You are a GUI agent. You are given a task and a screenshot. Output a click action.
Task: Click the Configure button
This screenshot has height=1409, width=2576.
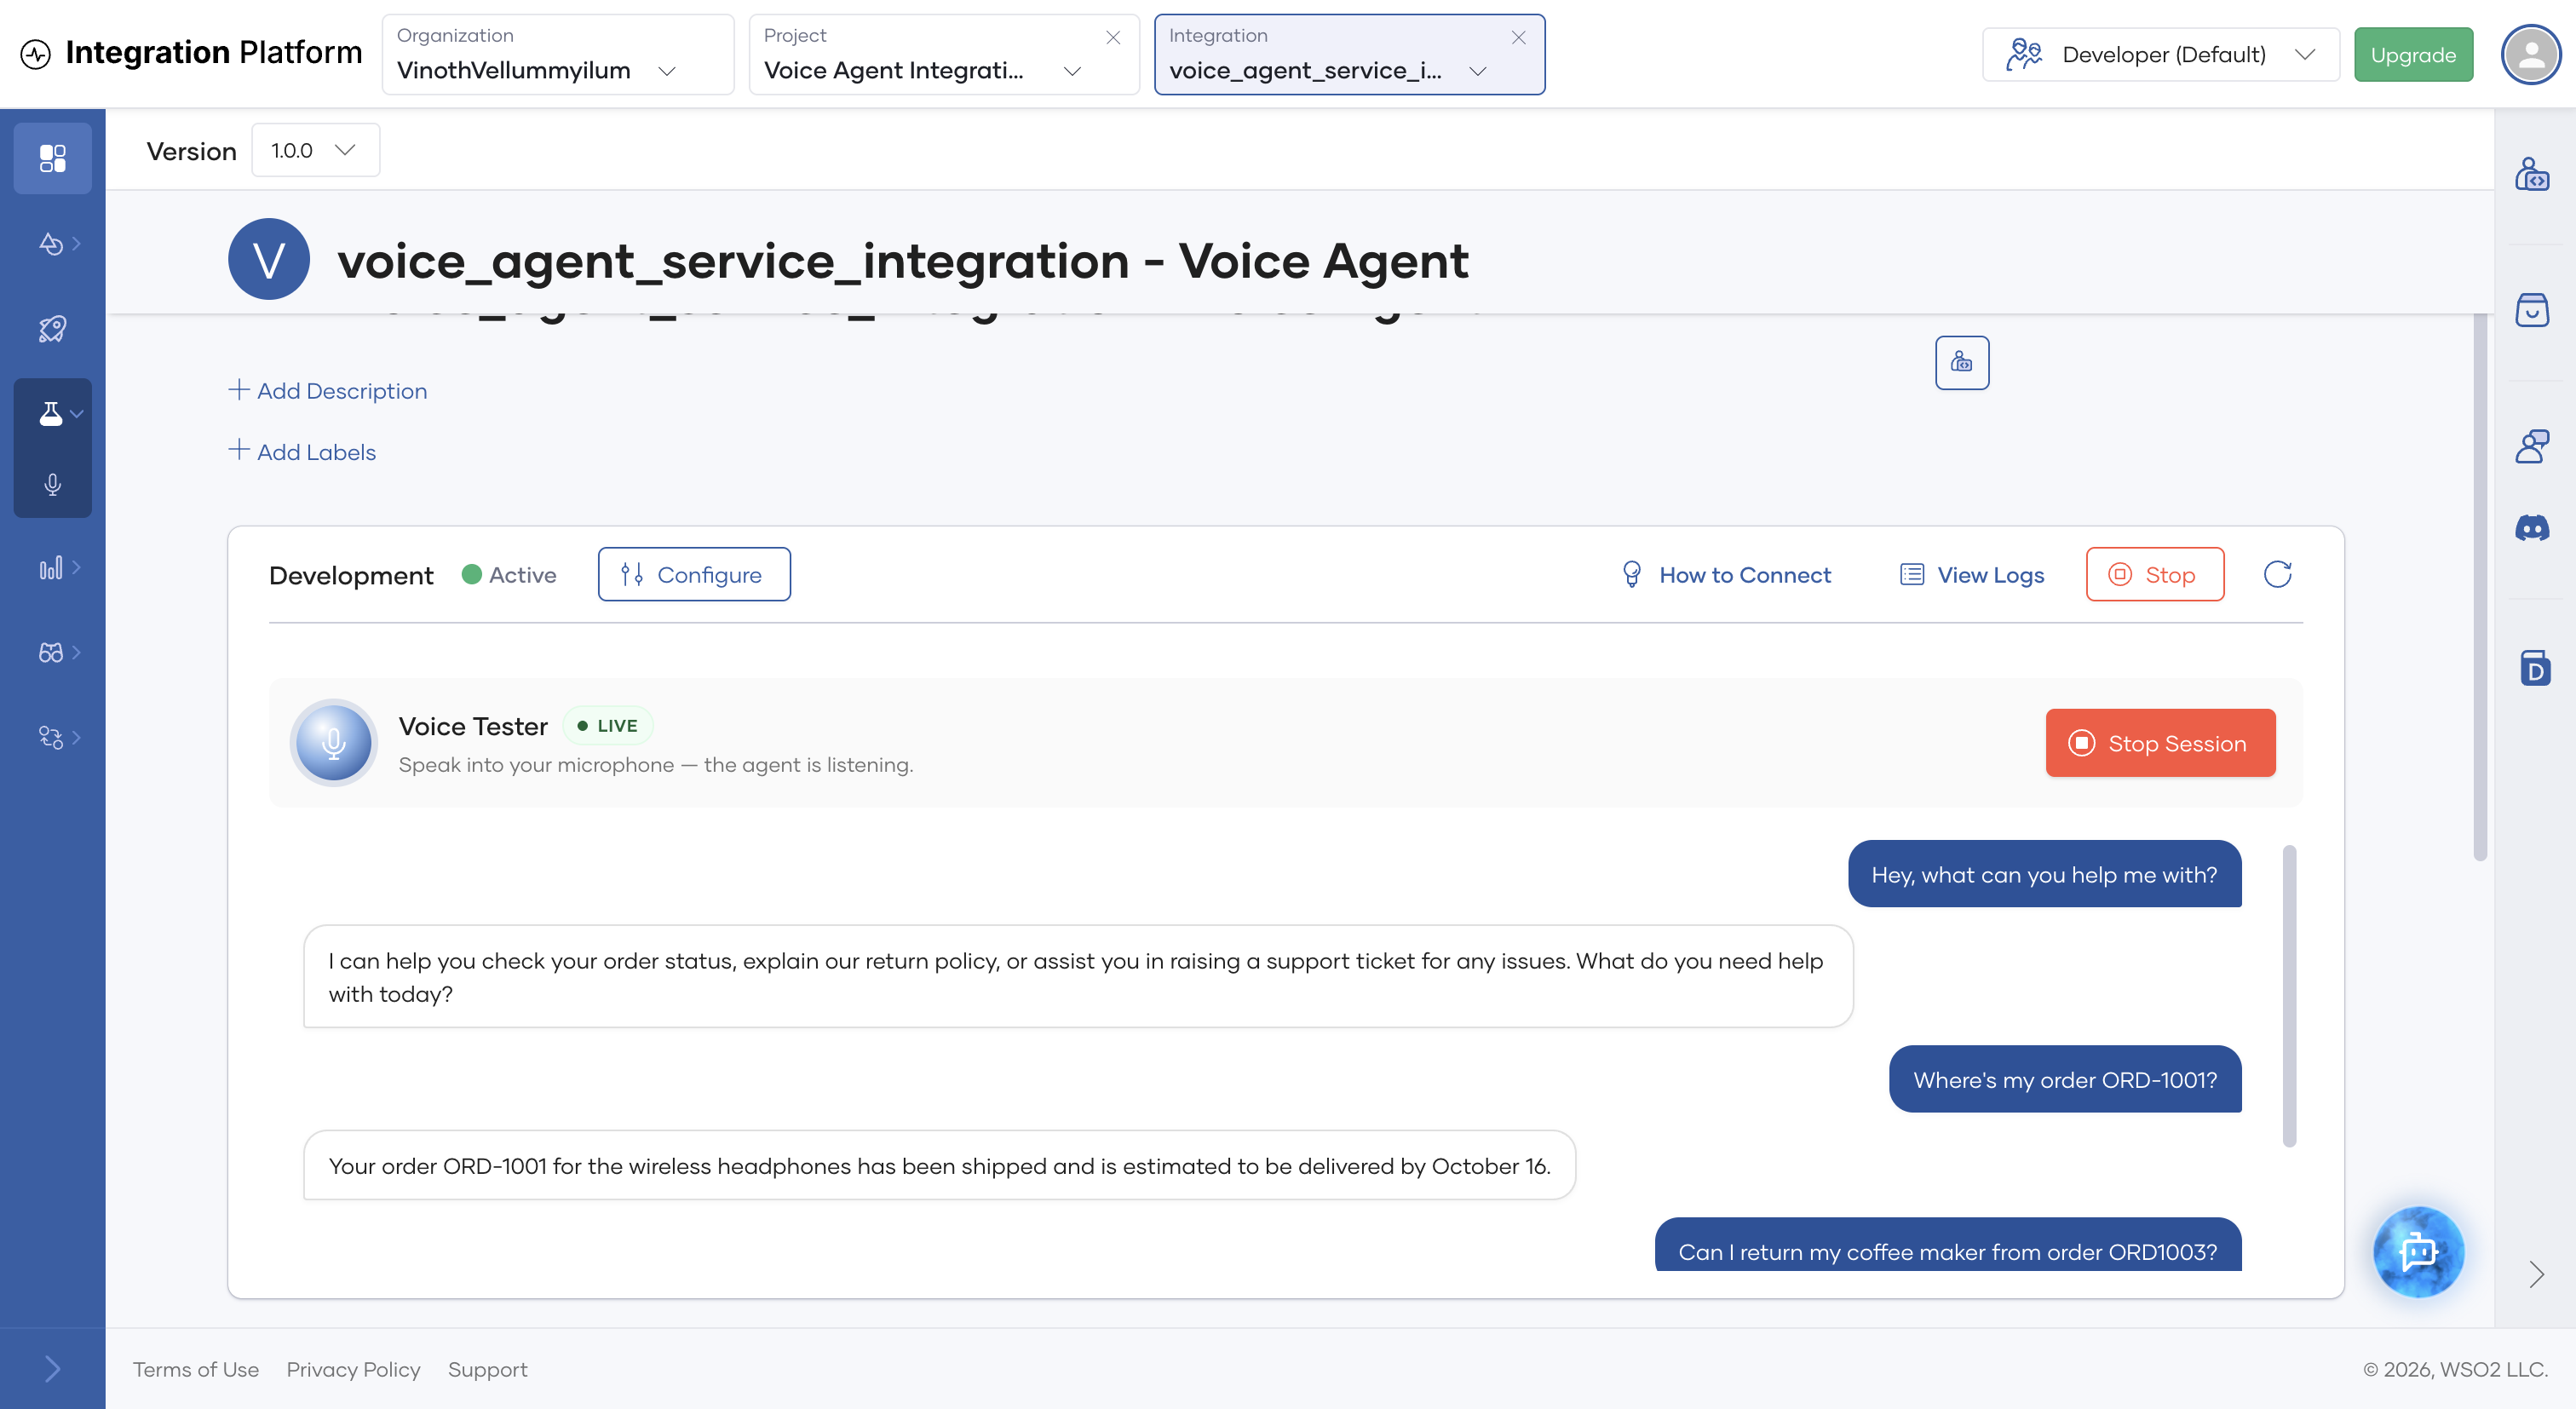694,574
